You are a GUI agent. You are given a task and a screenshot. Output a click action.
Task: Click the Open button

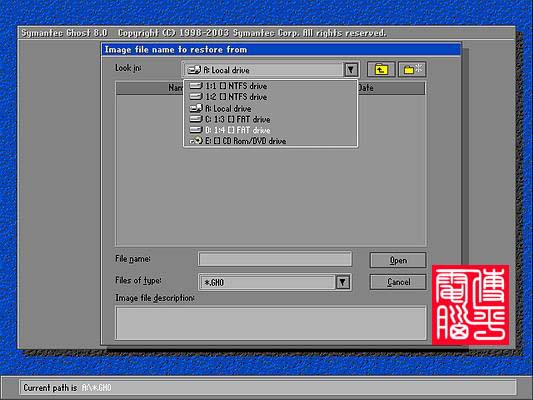coord(398,260)
